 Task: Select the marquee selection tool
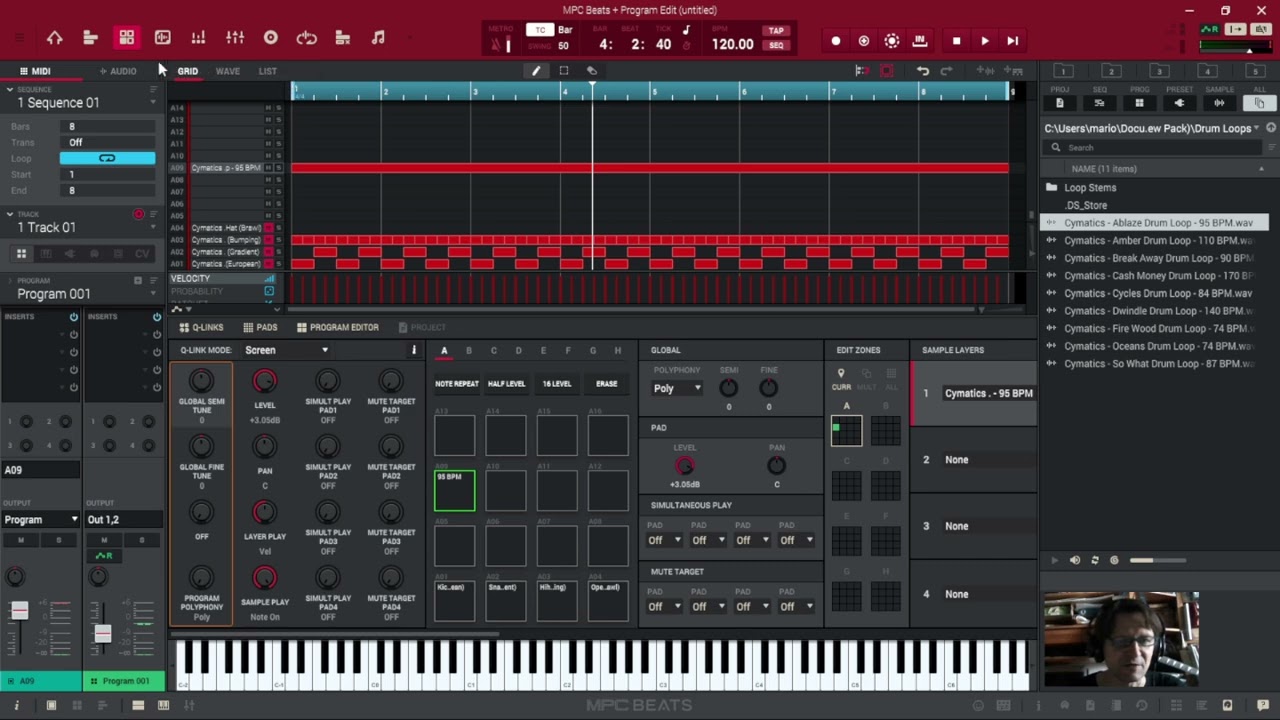[564, 71]
